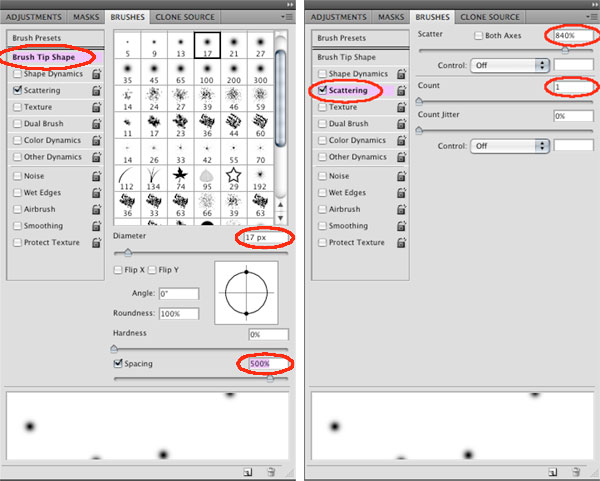The height and width of the screenshot is (481, 600).
Task: Click Brush Presets in the left panel
Action: click(38, 38)
